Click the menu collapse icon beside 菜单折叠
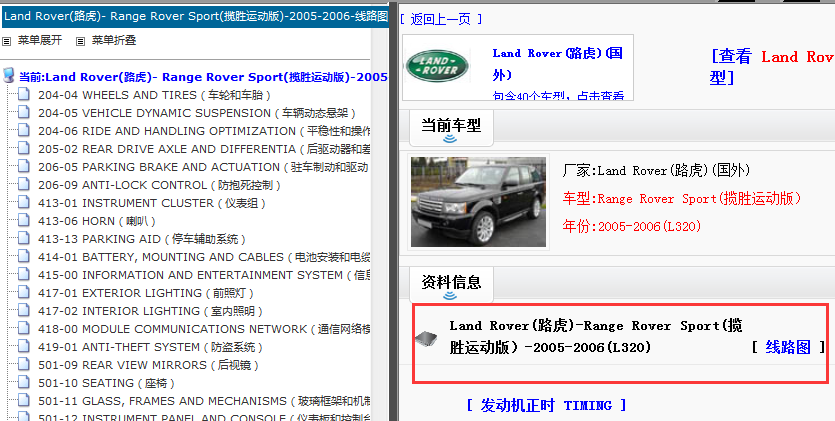 [x=80, y=41]
